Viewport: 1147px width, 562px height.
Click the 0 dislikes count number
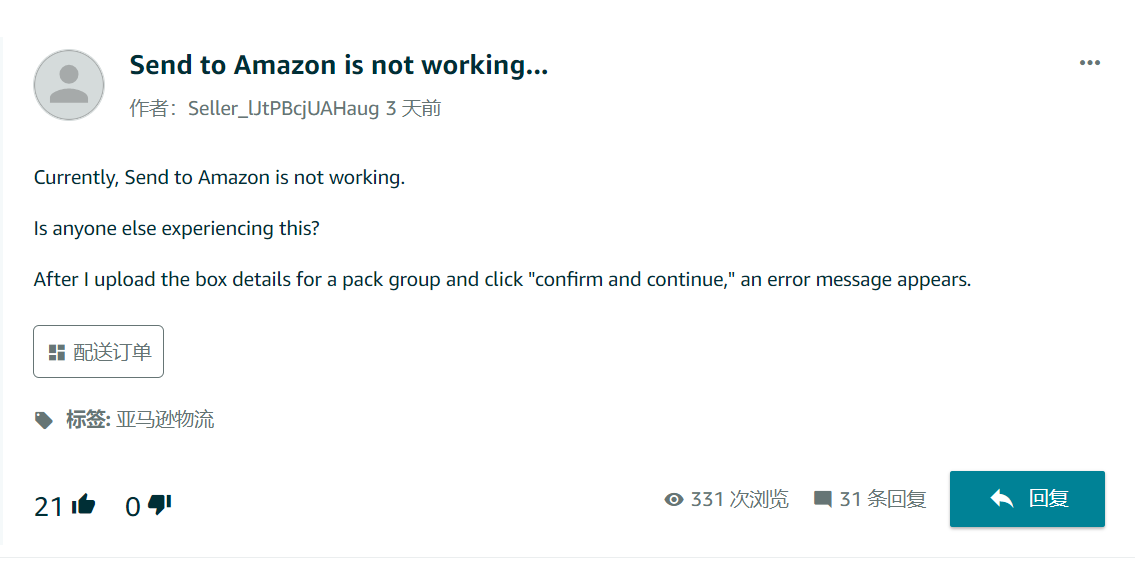[x=132, y=506]
